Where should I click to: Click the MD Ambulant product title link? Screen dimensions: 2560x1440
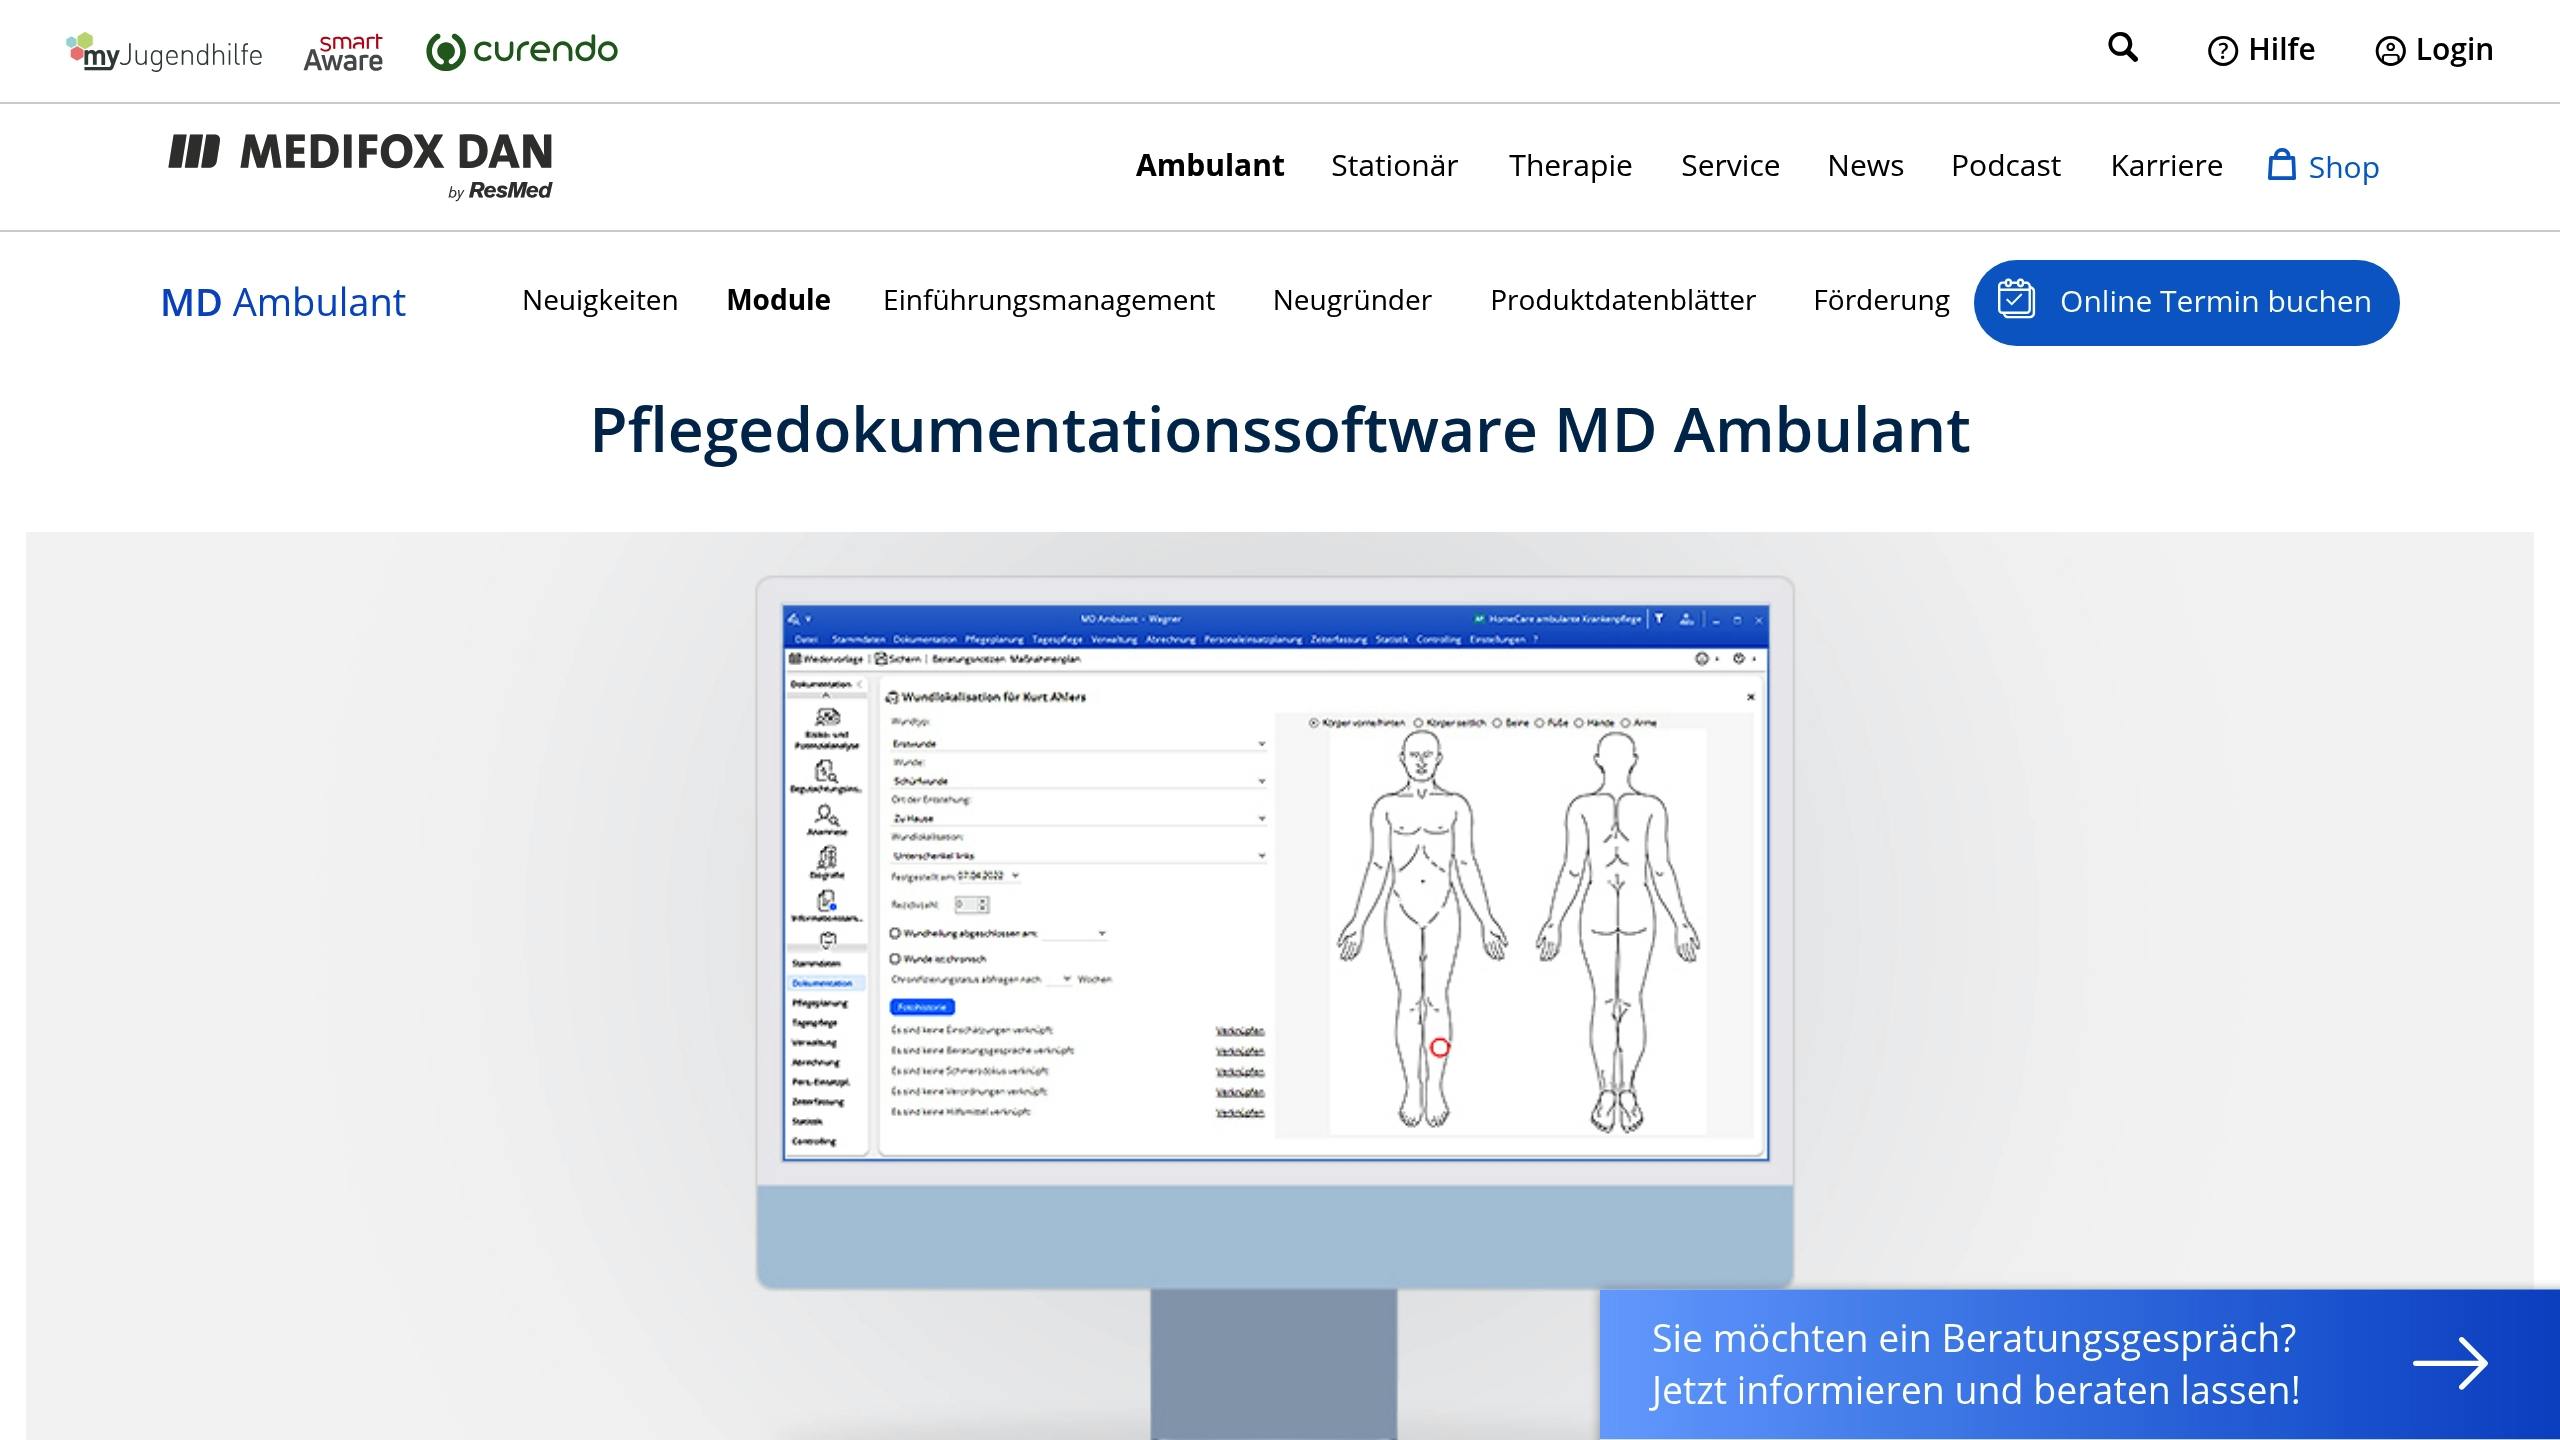(283, 302)
